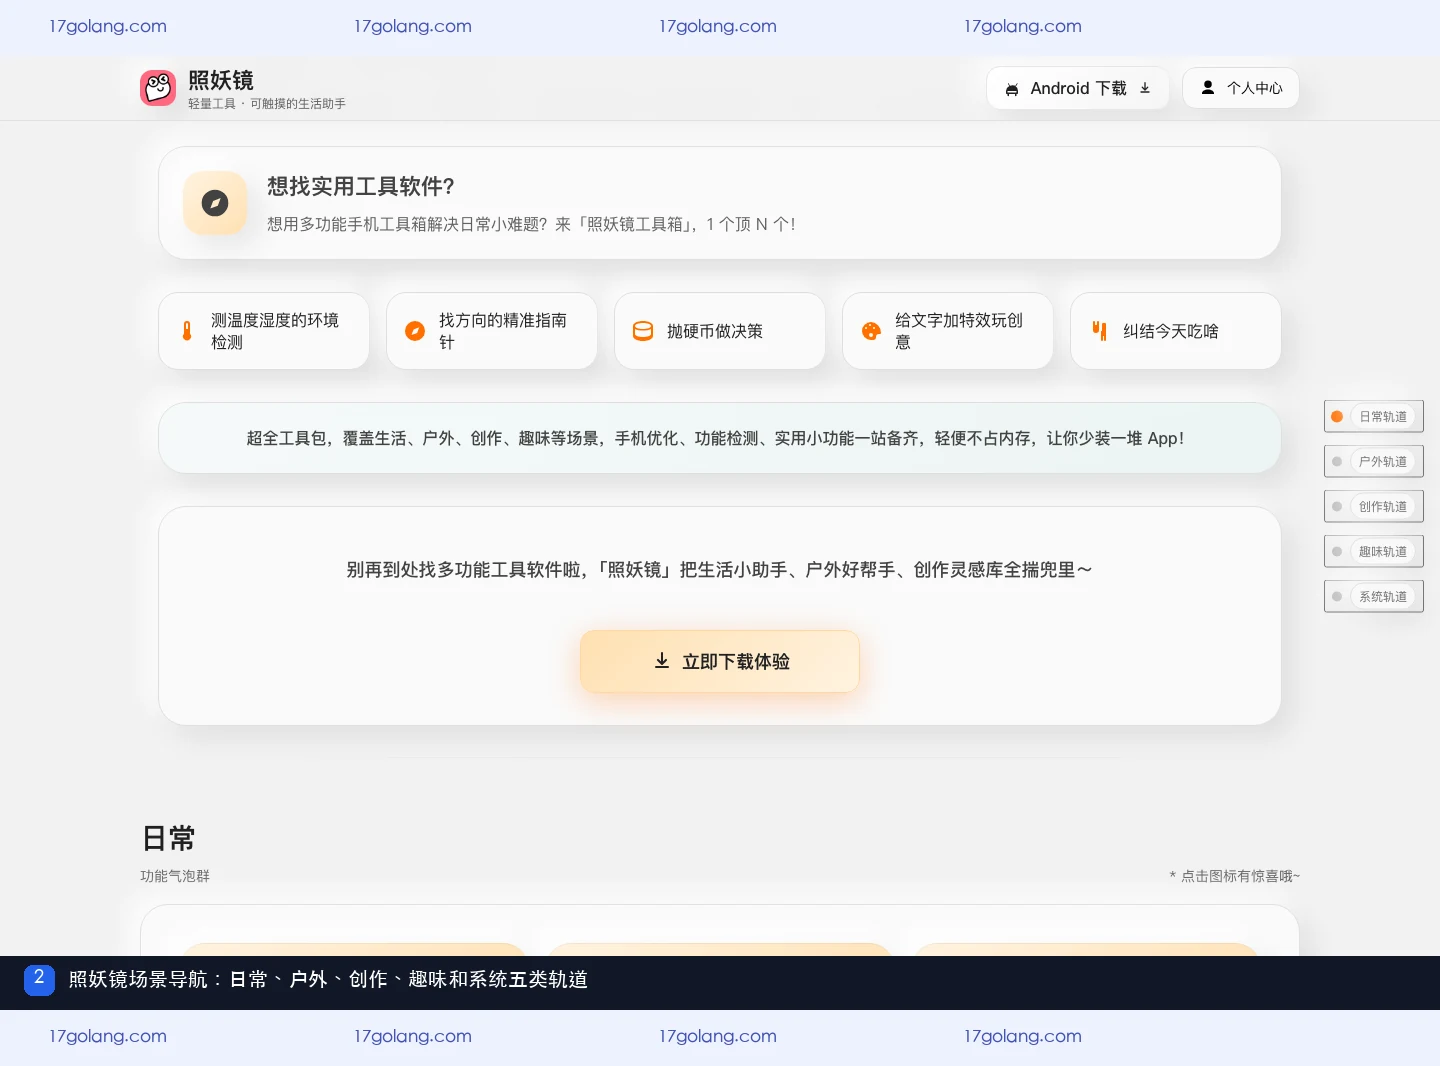The image size is (1440, 1066).
Task: Click the text starting 别再到处找多功能工具软件啦
Action: click(x=720, y=570)
